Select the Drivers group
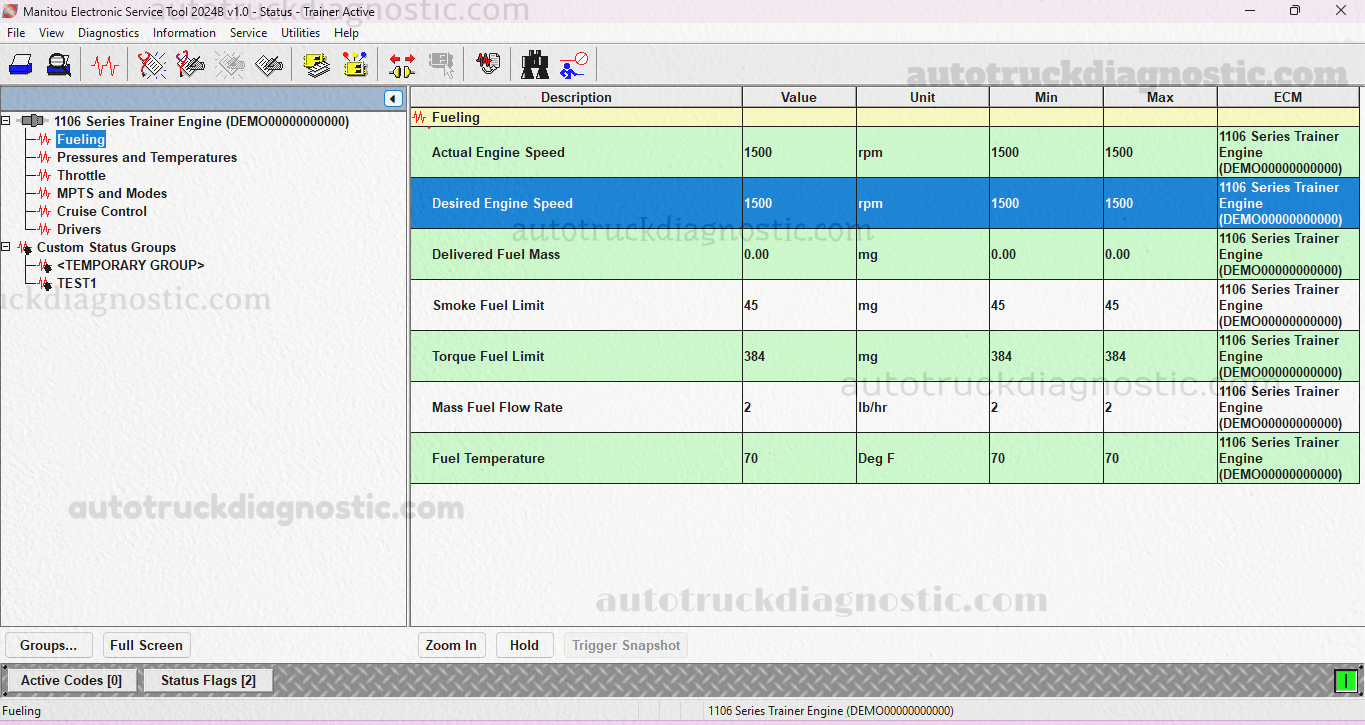 79,229
